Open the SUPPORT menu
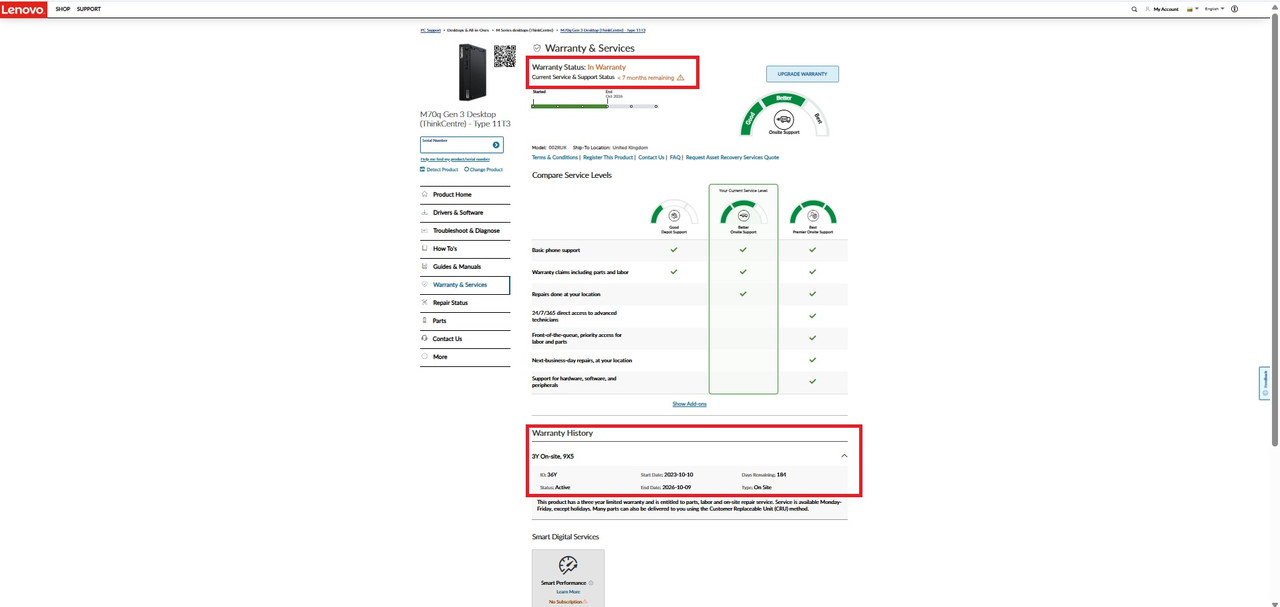Screen dimensions: 1280x607 [x=89, y=9]
